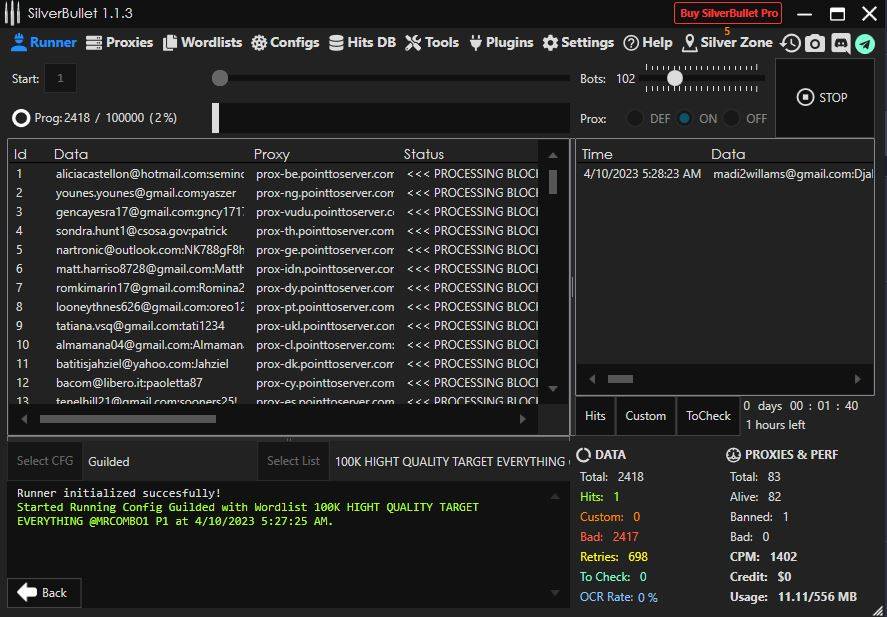Switch to the Custom results tab
The width and height of the screenshot is (887, 617).
tap(645, 416)
